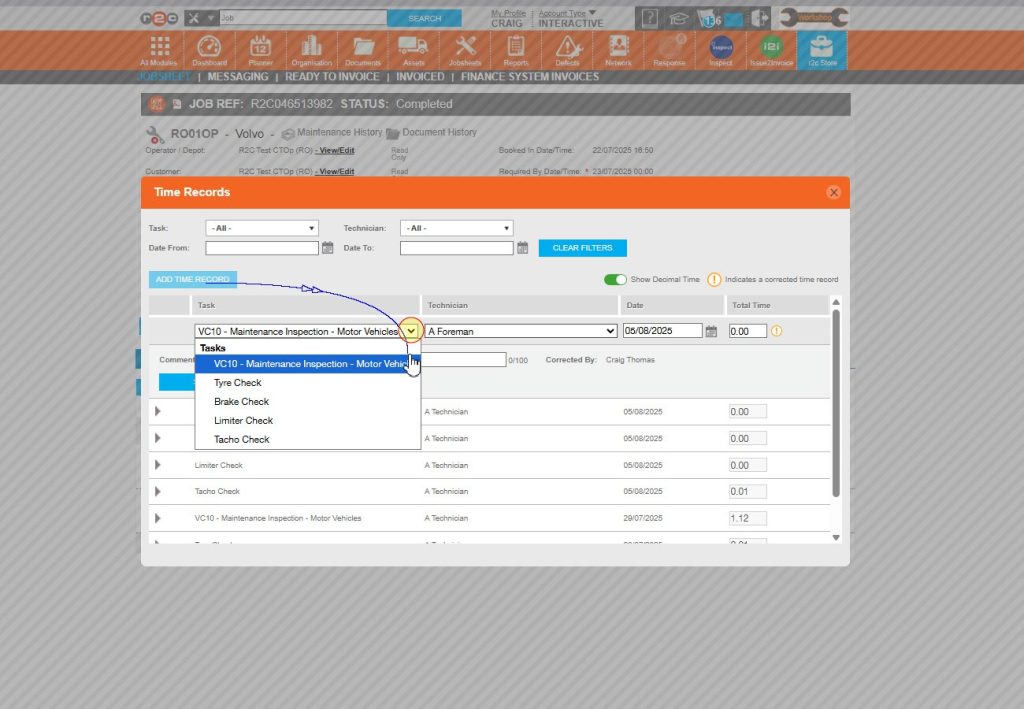Open the Planner calendar icon
Image resolution: width=1024 pixels, height=709 pixels.
coord(261,51)
